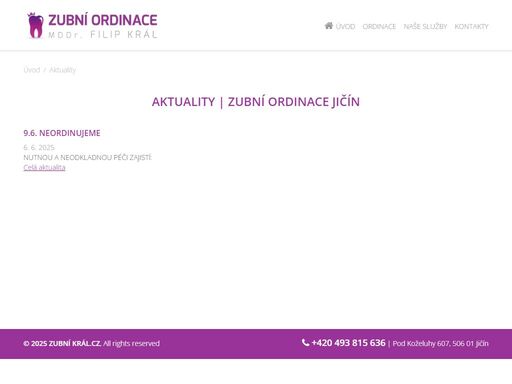Click the MDDr. Filip Král logo subtitle

(x=103, y=34)
